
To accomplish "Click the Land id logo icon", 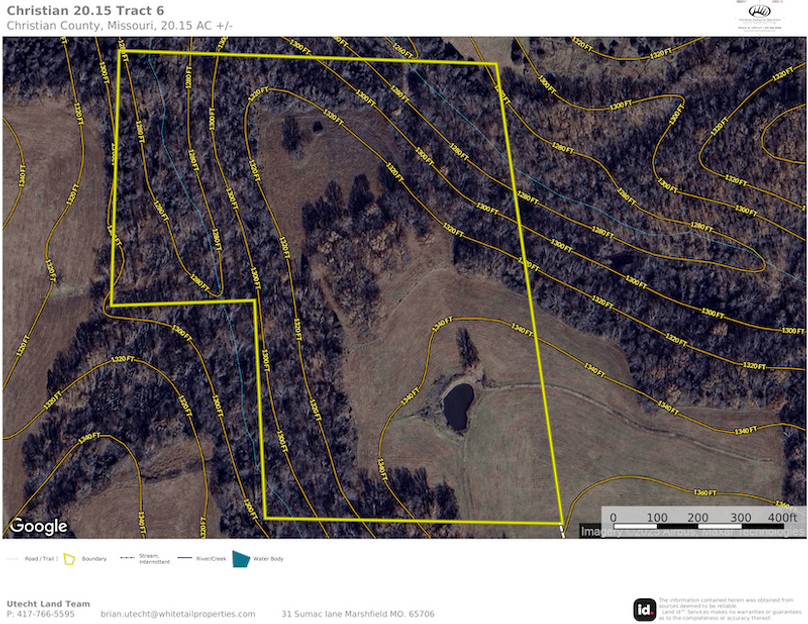I will pyautogui.click(x=644, y=610).
